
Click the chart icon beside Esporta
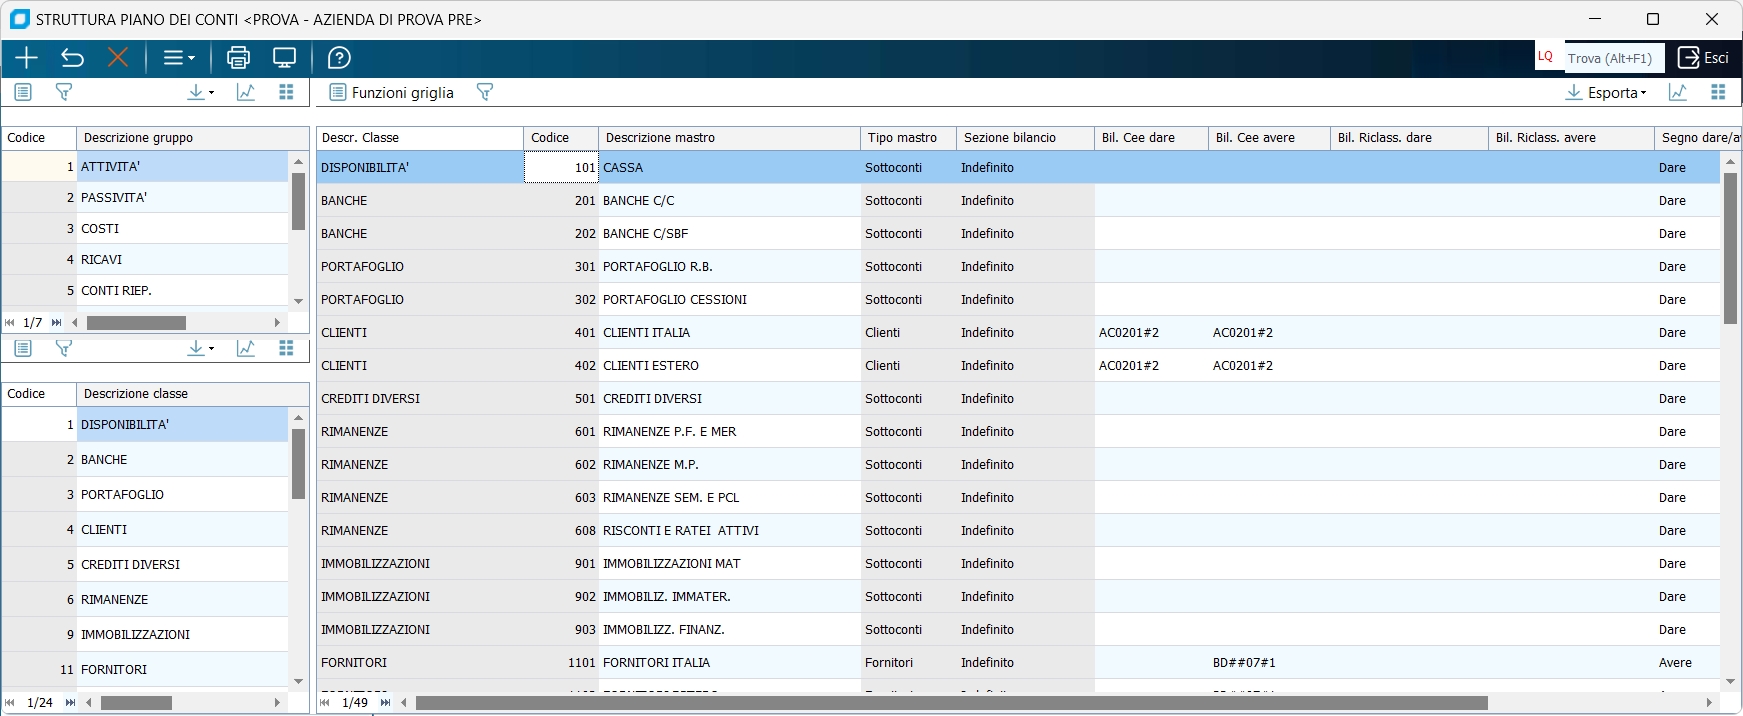(1678, 92)
